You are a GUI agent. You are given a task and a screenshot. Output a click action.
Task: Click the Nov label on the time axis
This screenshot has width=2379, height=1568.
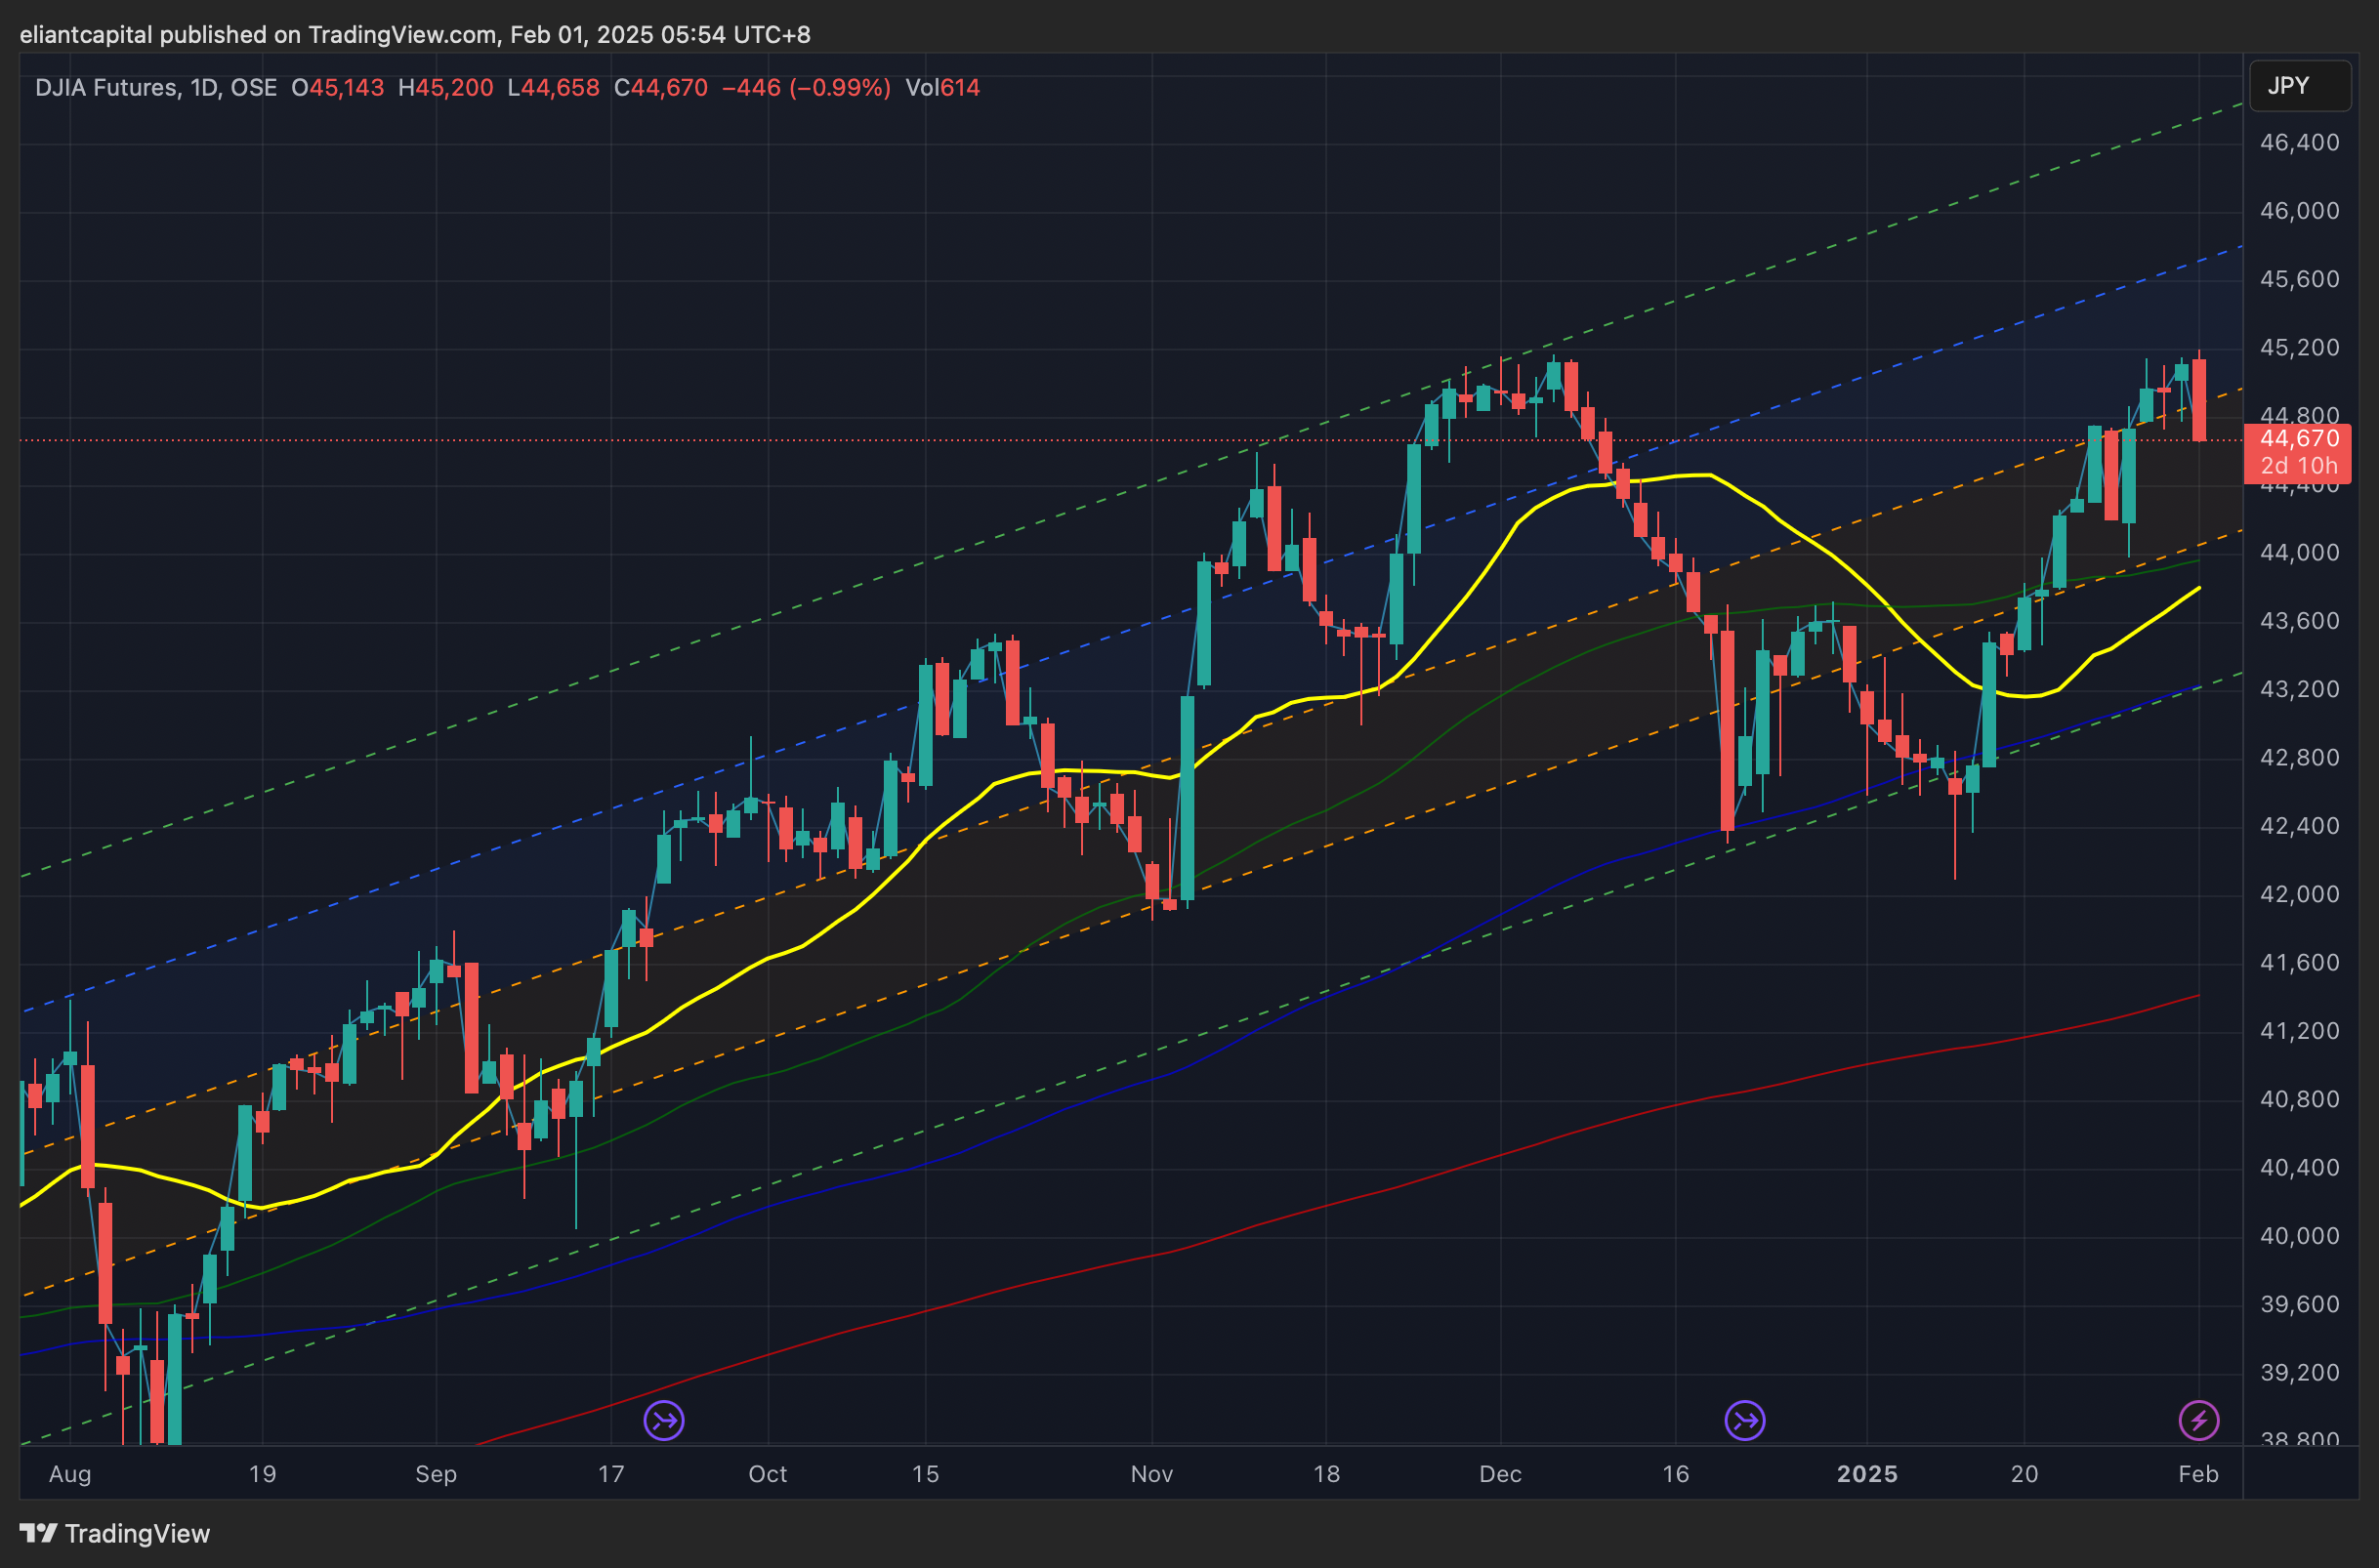click(1151, 1474)
